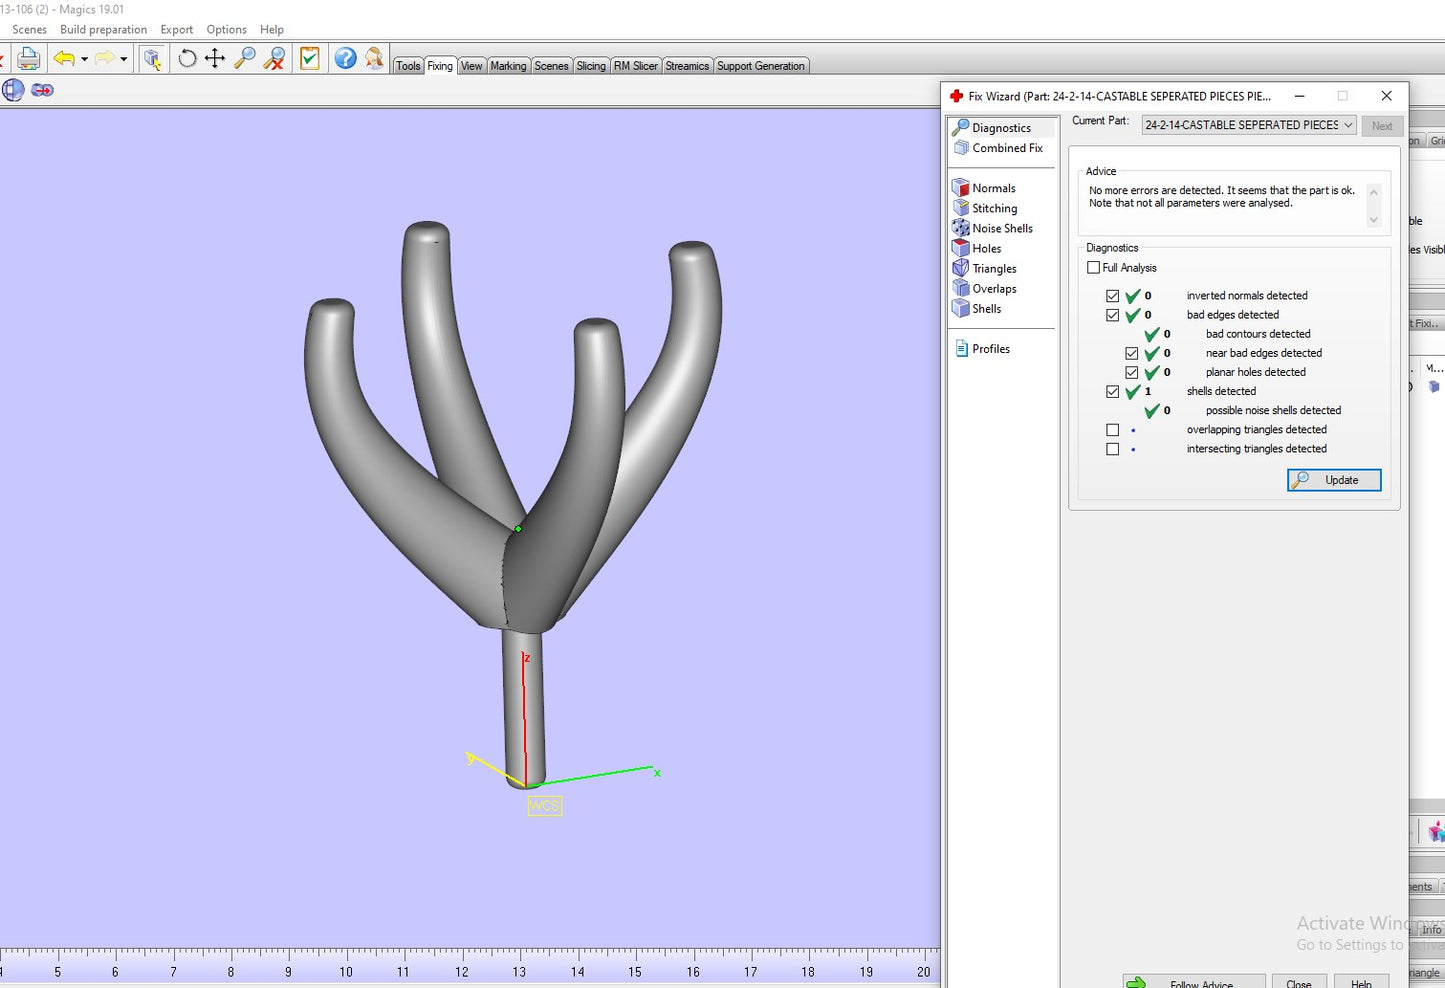1445x988 pixels.
Task: Click the yellow Undo arrow
Action: 64,59
